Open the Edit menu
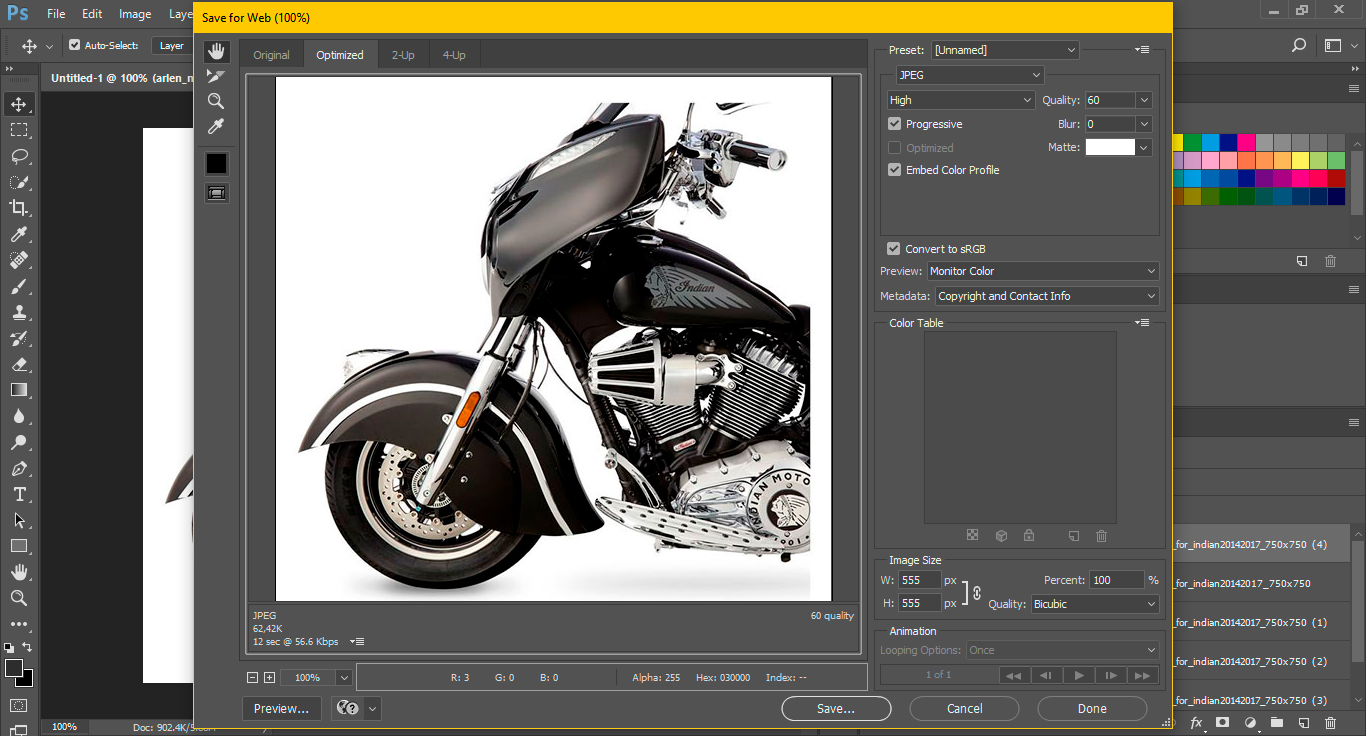Image resolution: width=1366 pixels, height=736 pixels. point(92,14)
